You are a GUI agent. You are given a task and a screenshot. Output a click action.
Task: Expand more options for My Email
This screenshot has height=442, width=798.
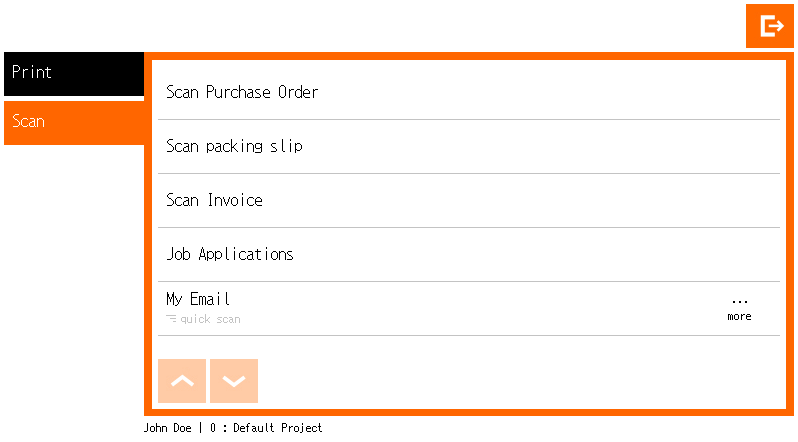pyautogui.click(x=739, y=308)
